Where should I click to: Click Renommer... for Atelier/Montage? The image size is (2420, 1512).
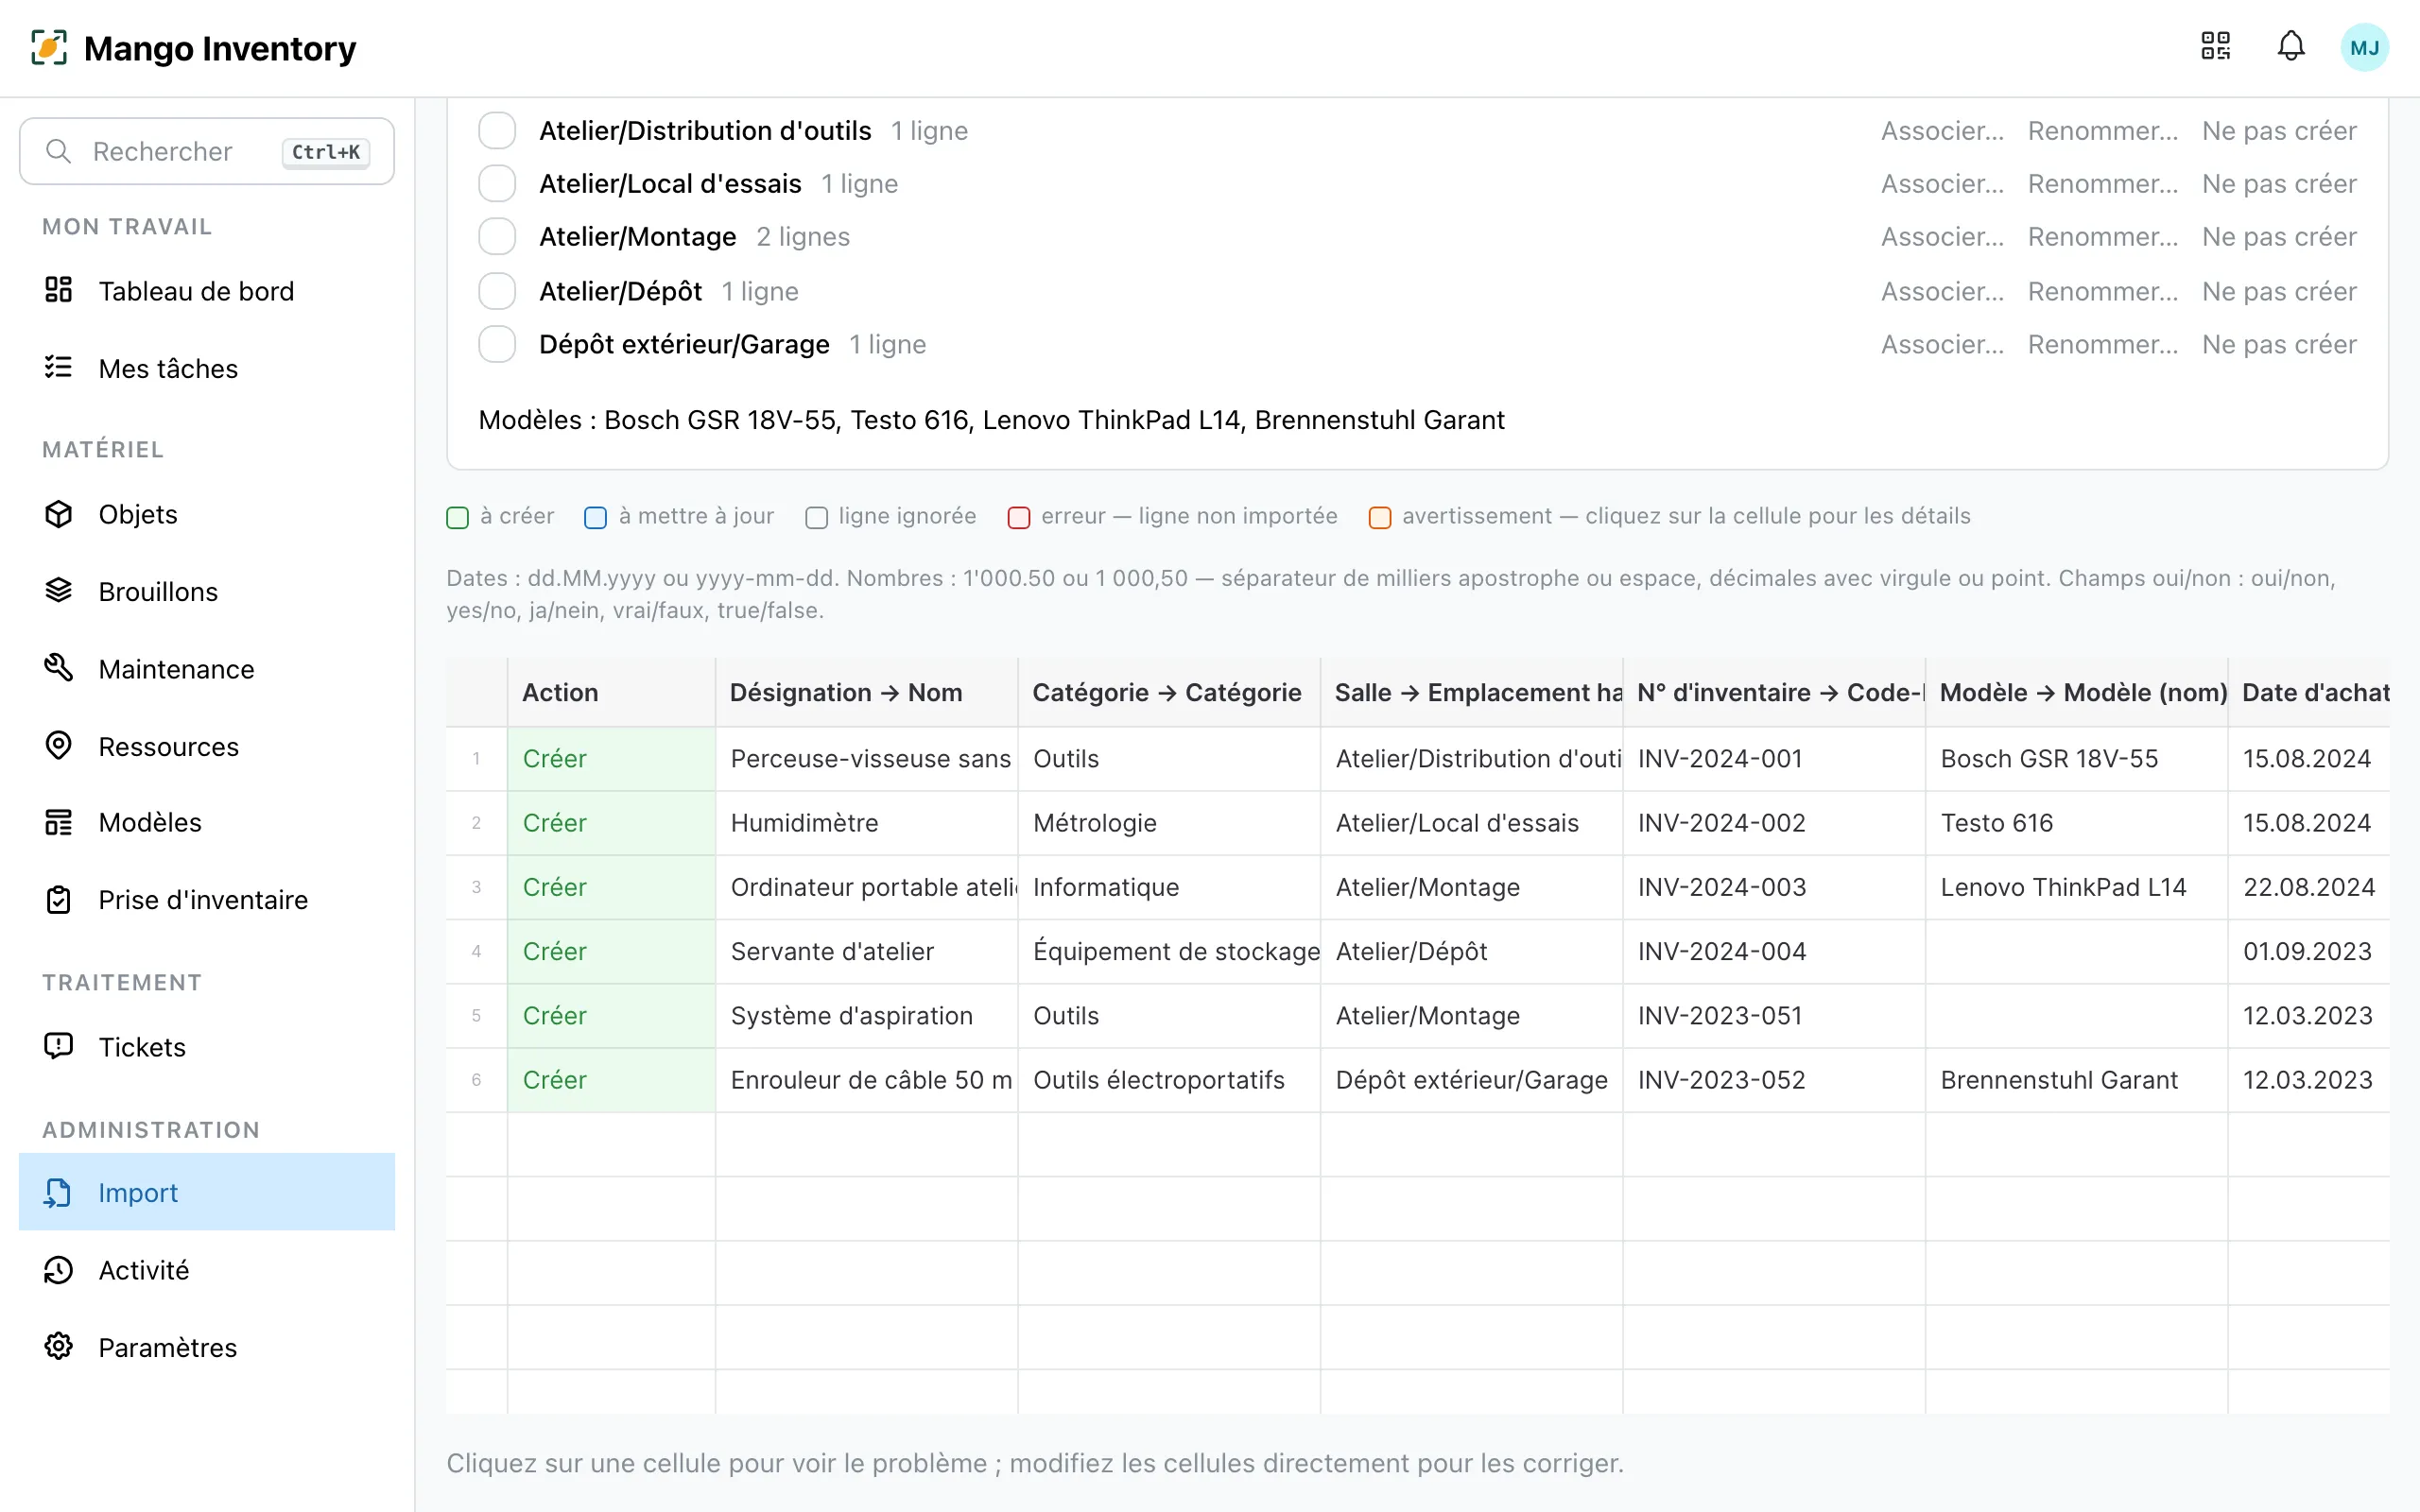click(x=2103, y=236)
